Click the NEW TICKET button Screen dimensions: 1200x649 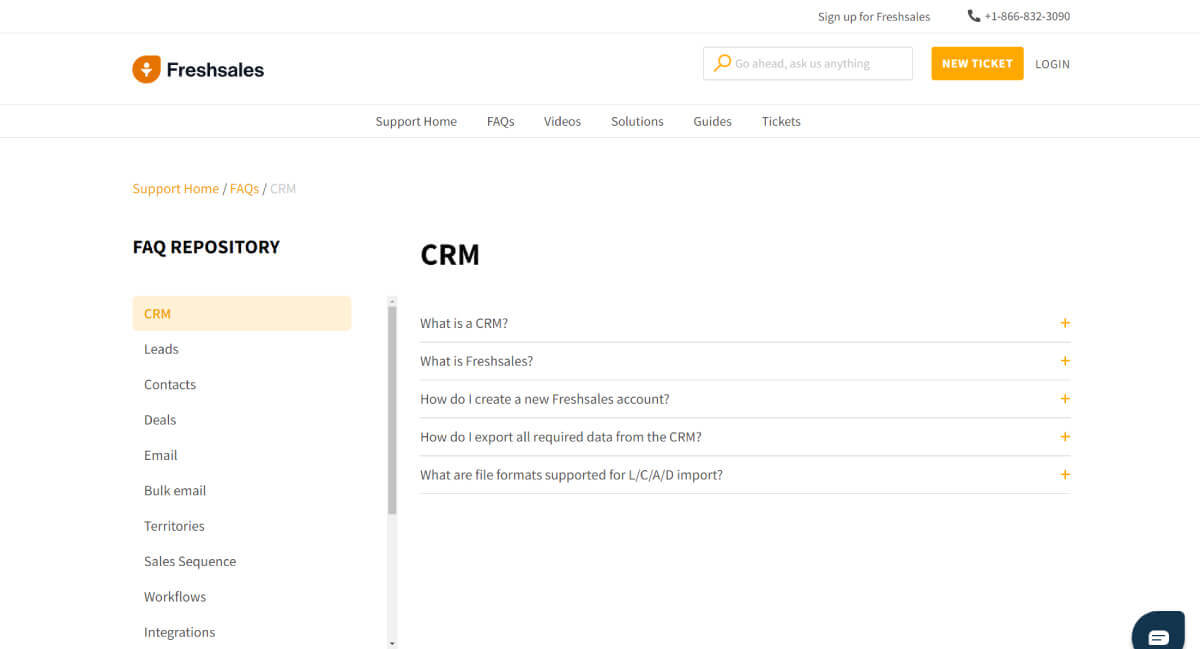(977, 63)
